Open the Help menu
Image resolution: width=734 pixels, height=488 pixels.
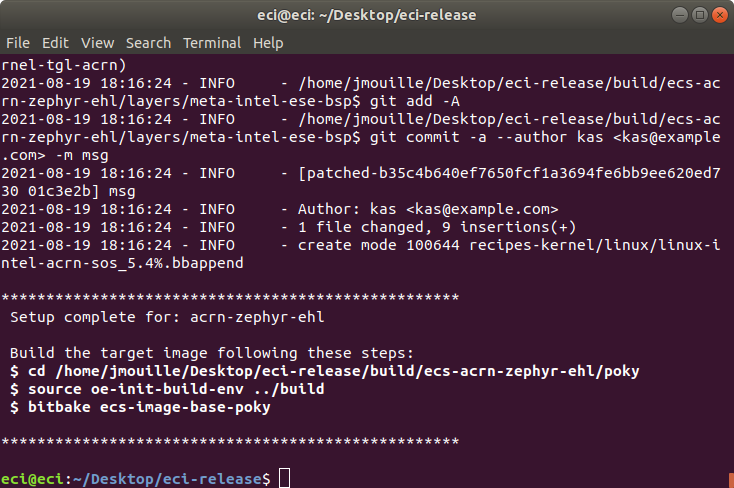(x=268, y=43)
